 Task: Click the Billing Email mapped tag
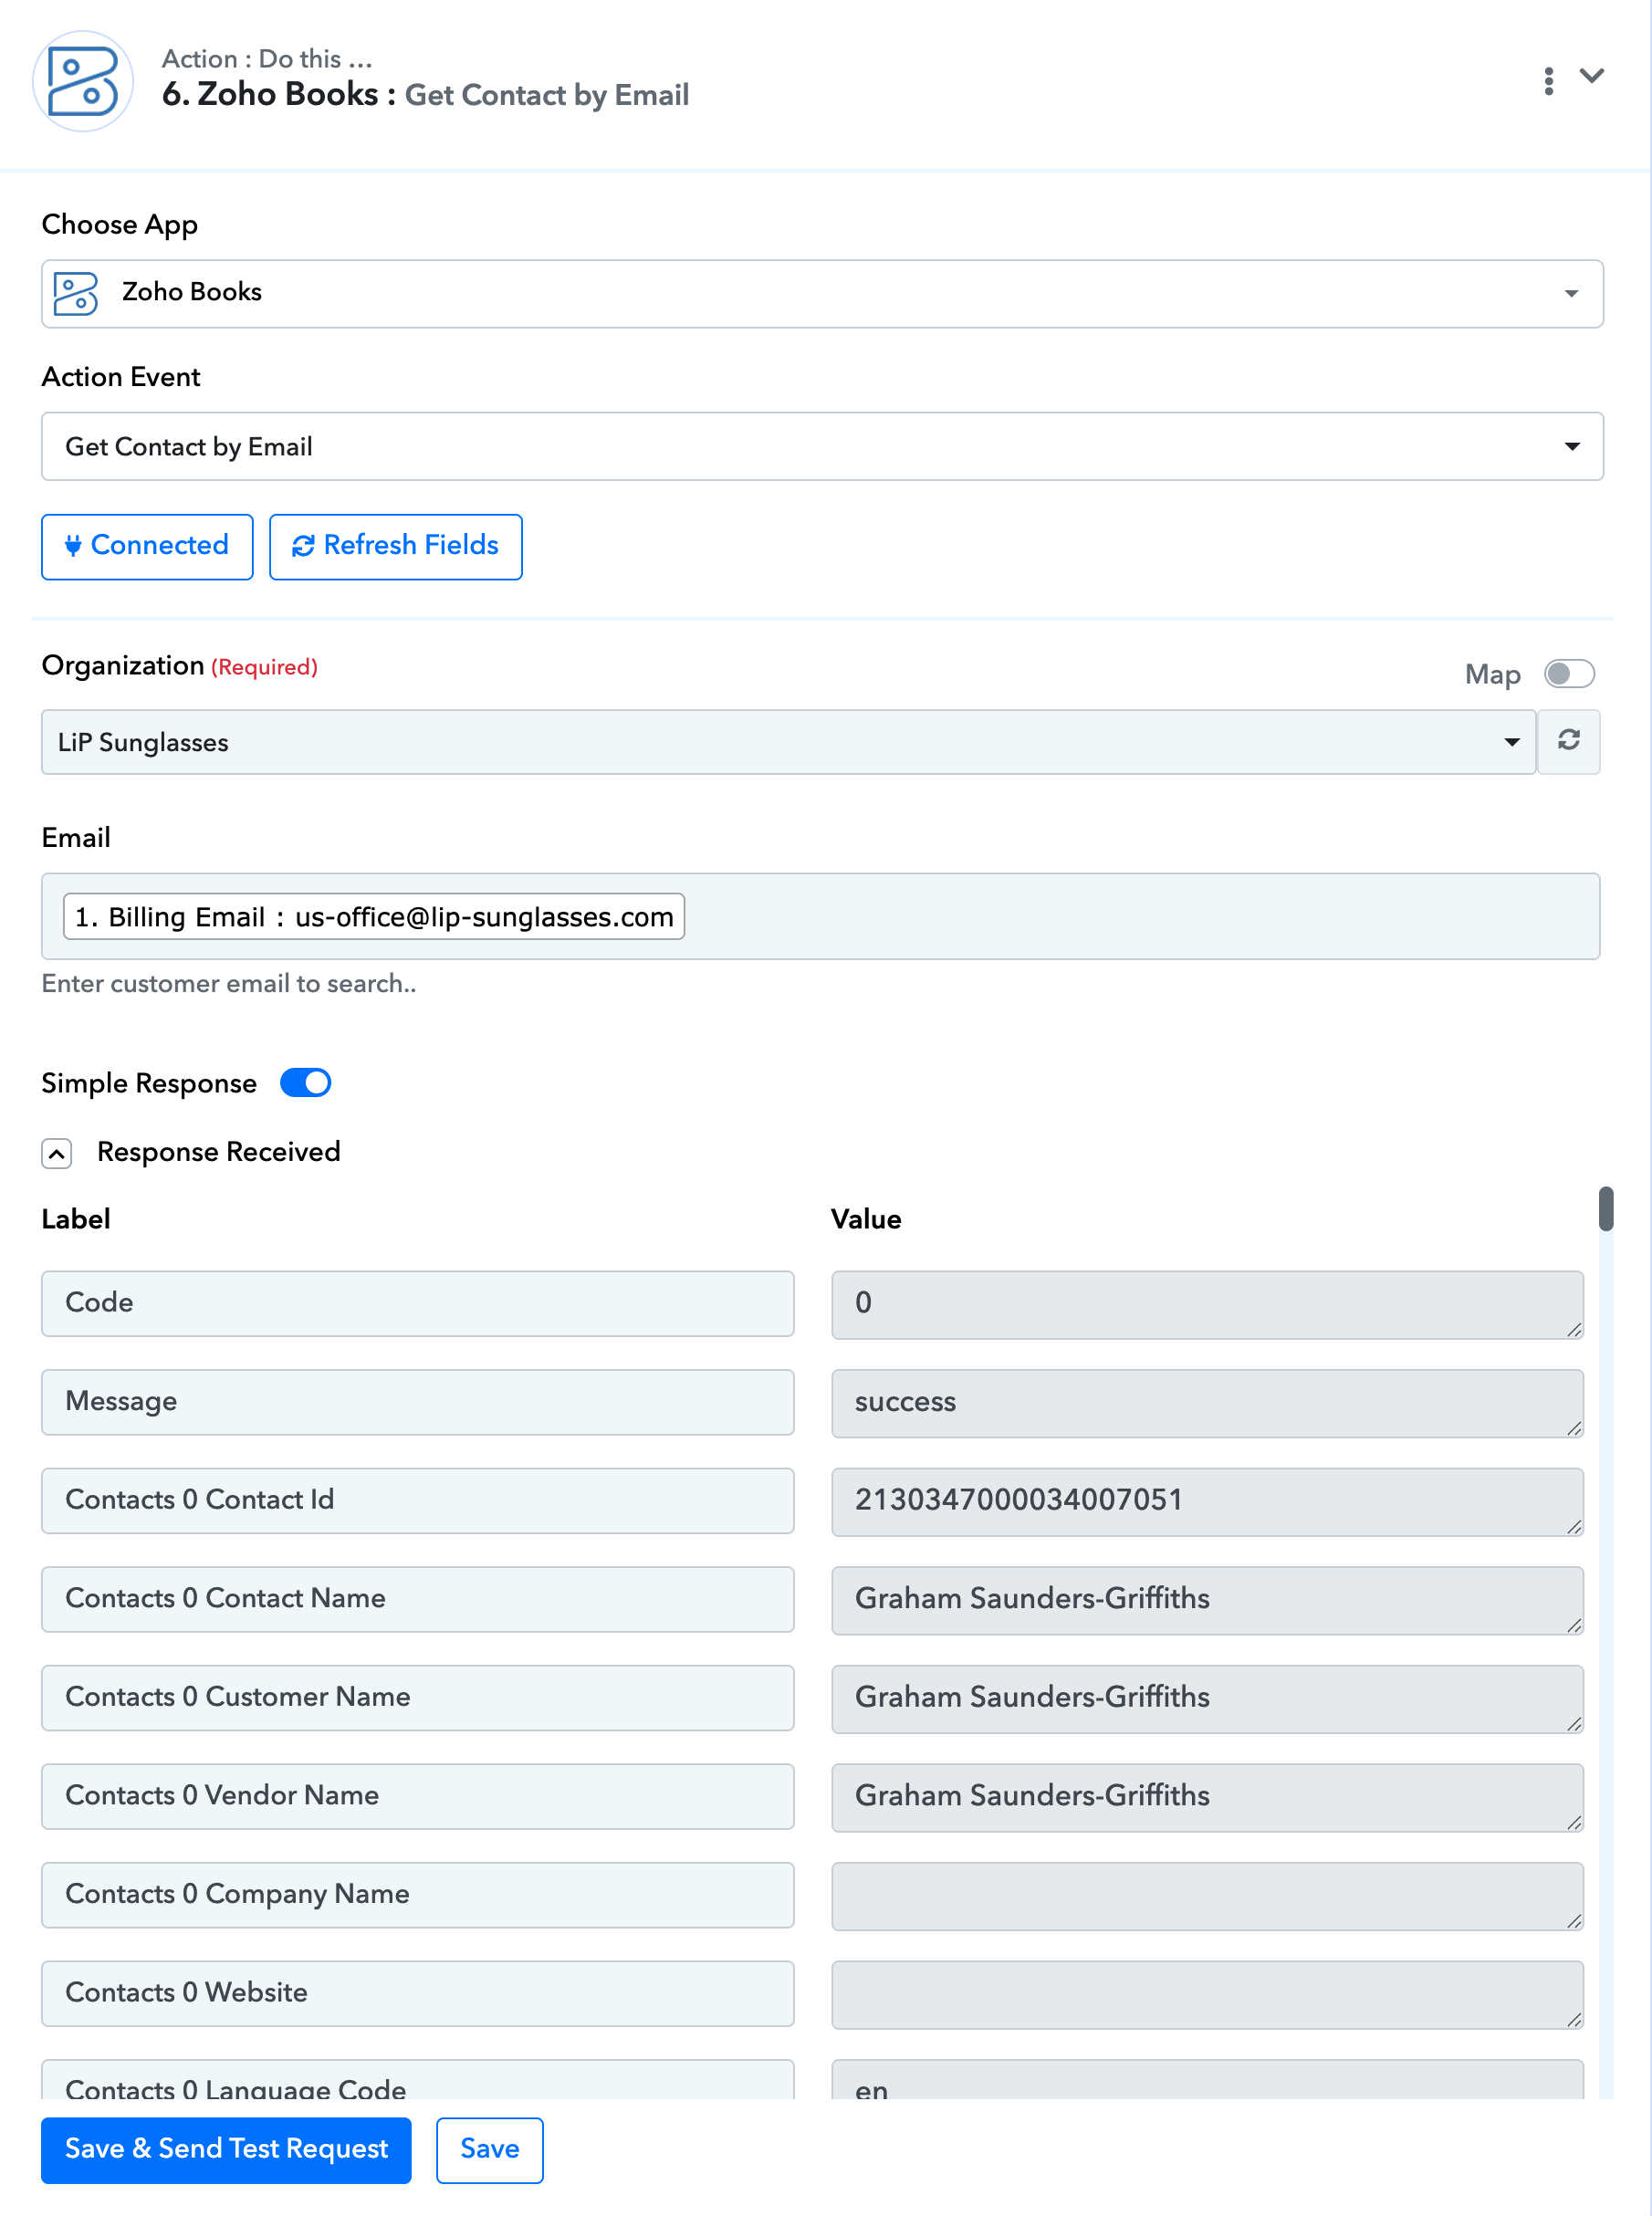coord(374,916)
